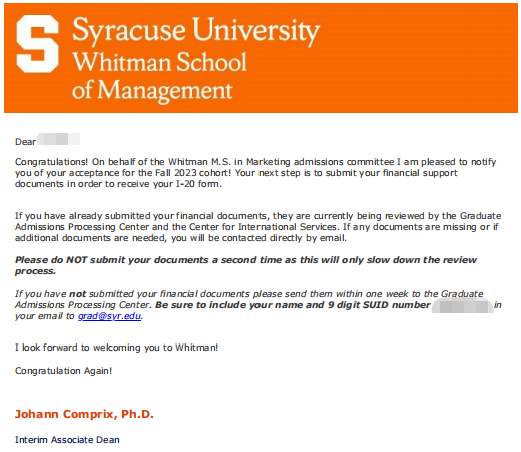Click the bold word not in italic paragraph
The height and width of the screenshot is (452, 521).
click(77, 294)
